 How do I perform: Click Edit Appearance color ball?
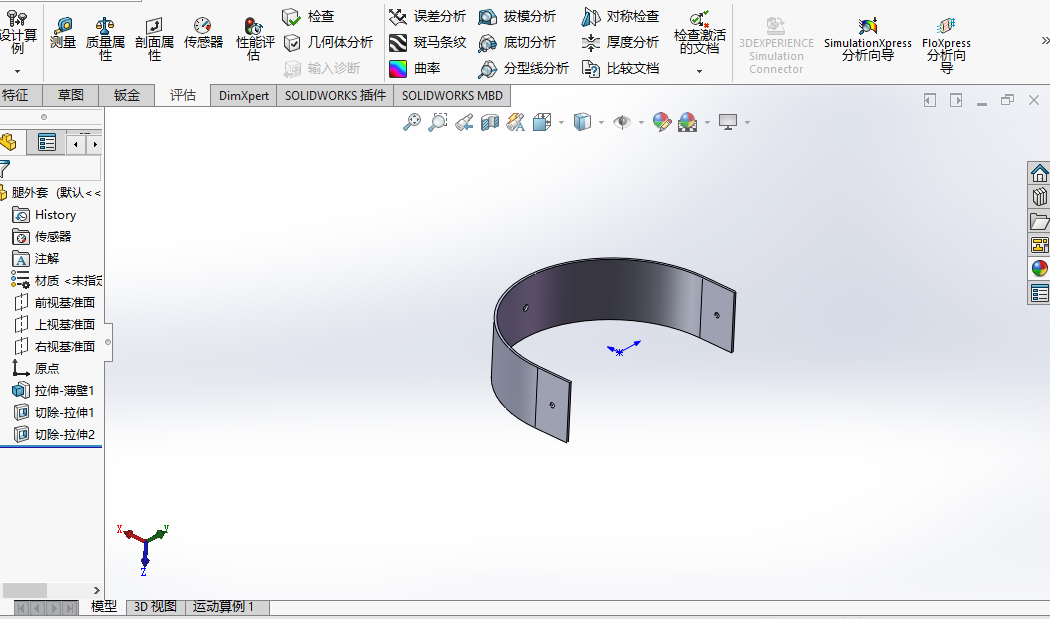pos(662,122)
